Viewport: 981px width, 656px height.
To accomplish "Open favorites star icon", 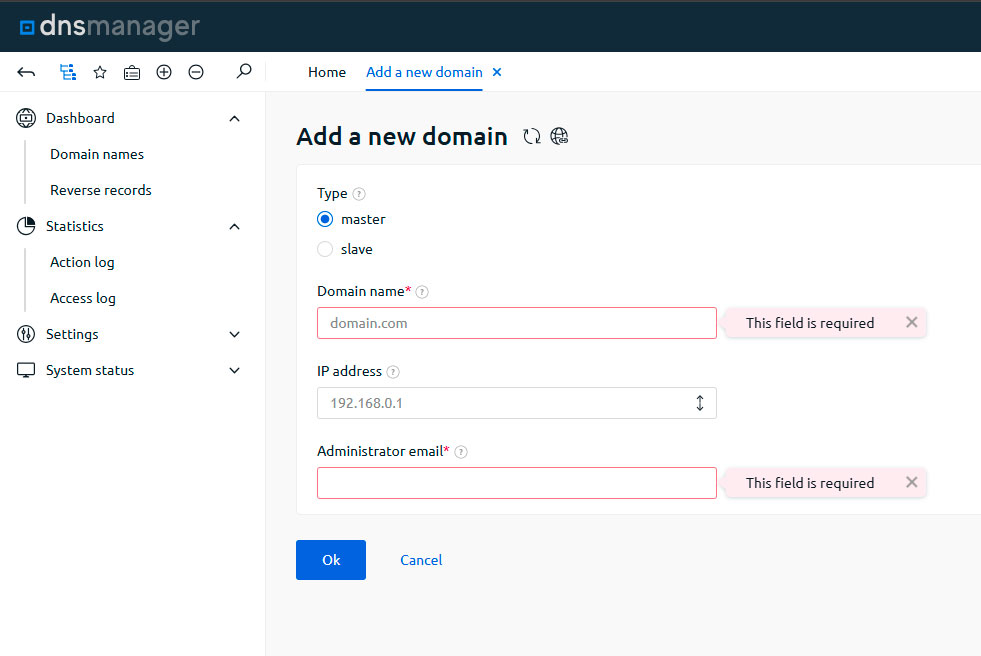I will coord(100,72).
